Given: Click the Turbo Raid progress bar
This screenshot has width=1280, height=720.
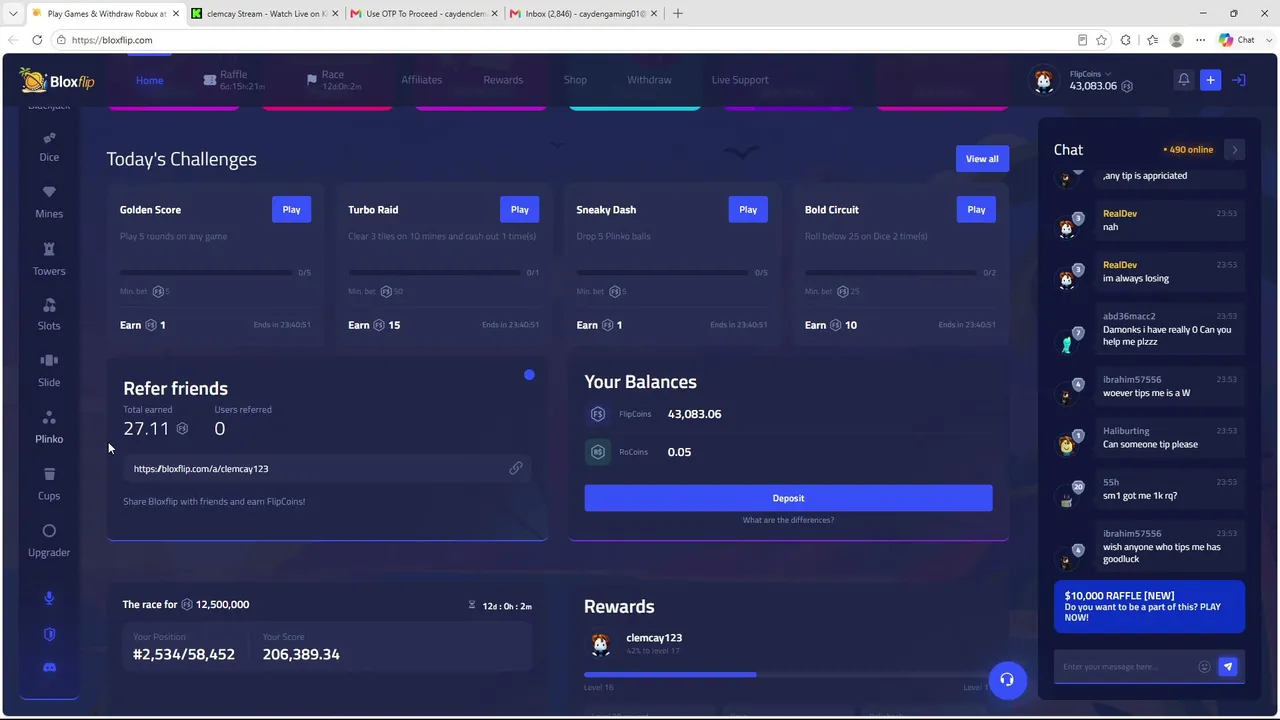Looking at the screenshot, I should click(x=434, y=272).
